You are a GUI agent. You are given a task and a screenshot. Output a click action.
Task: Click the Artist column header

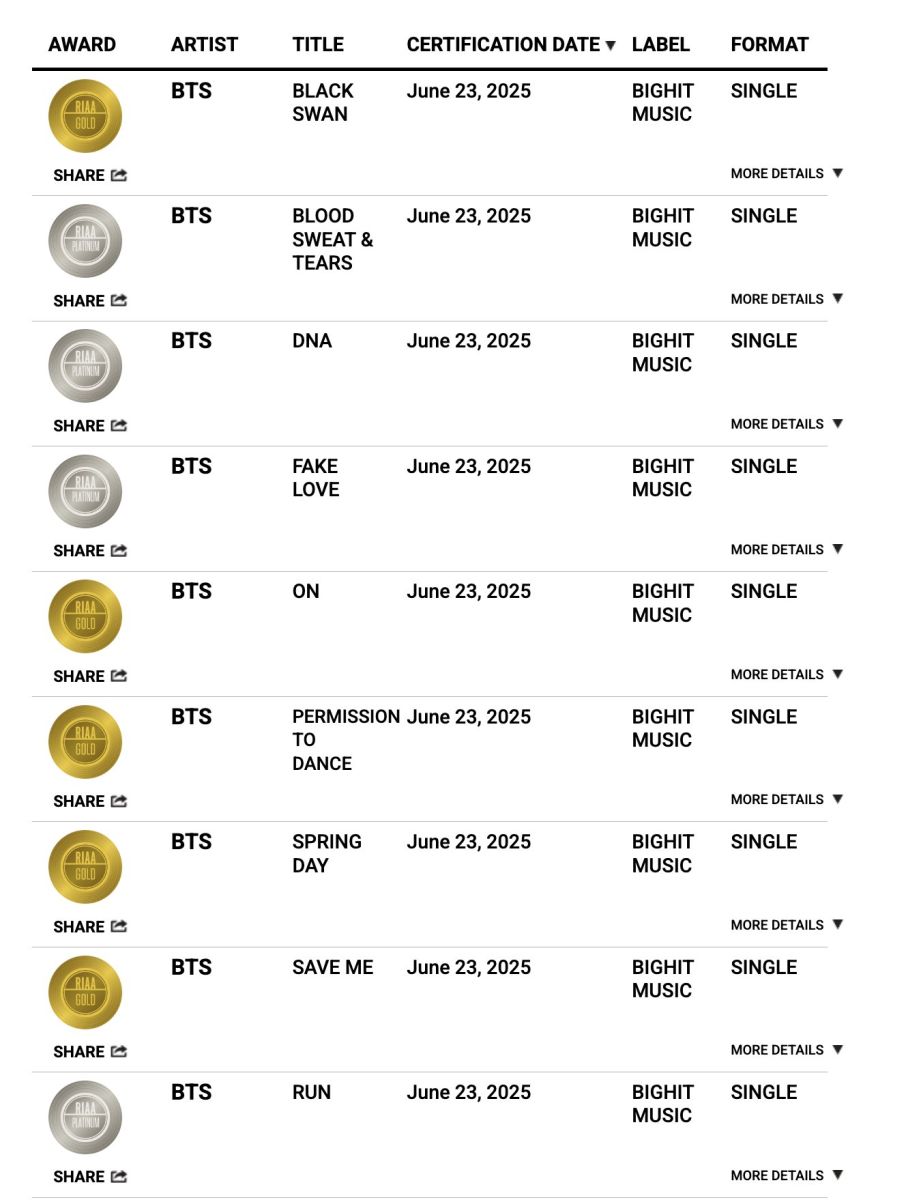(x=205, y=45)
